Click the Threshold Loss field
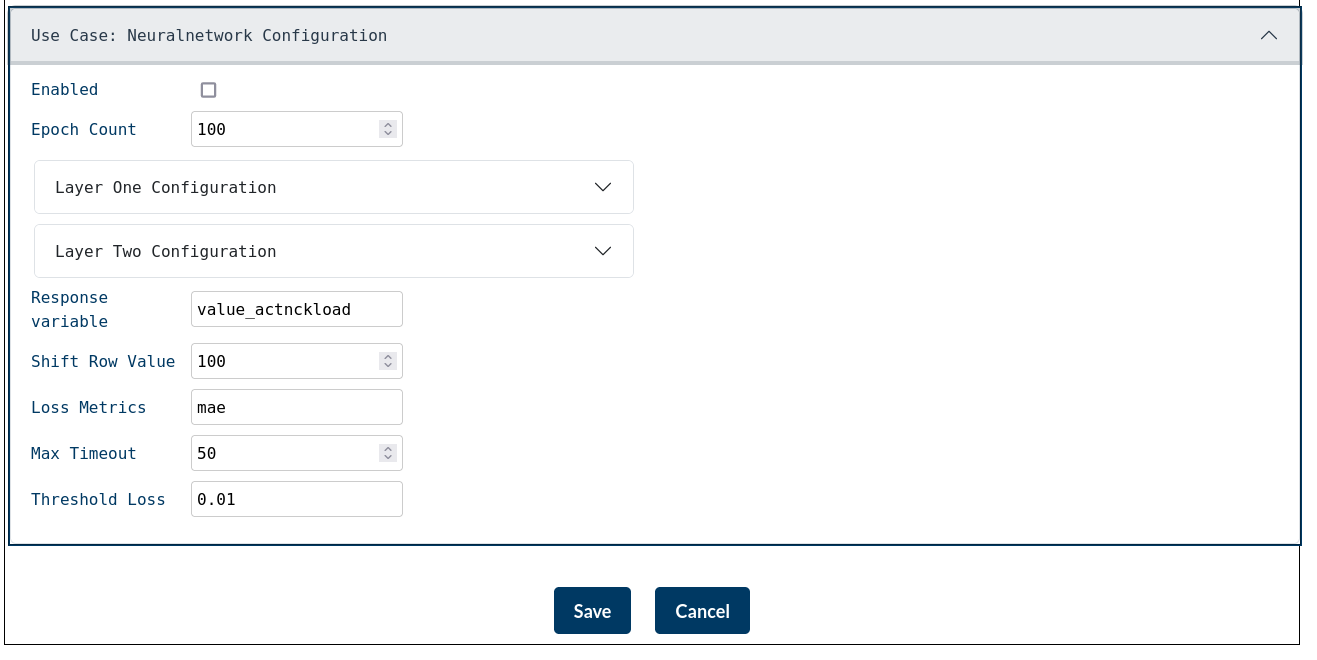1317x660 pixels. pos(297,499)
